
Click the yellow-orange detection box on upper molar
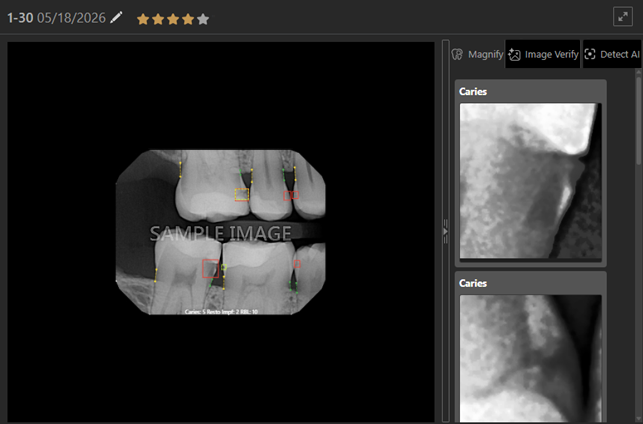[242, 194]
